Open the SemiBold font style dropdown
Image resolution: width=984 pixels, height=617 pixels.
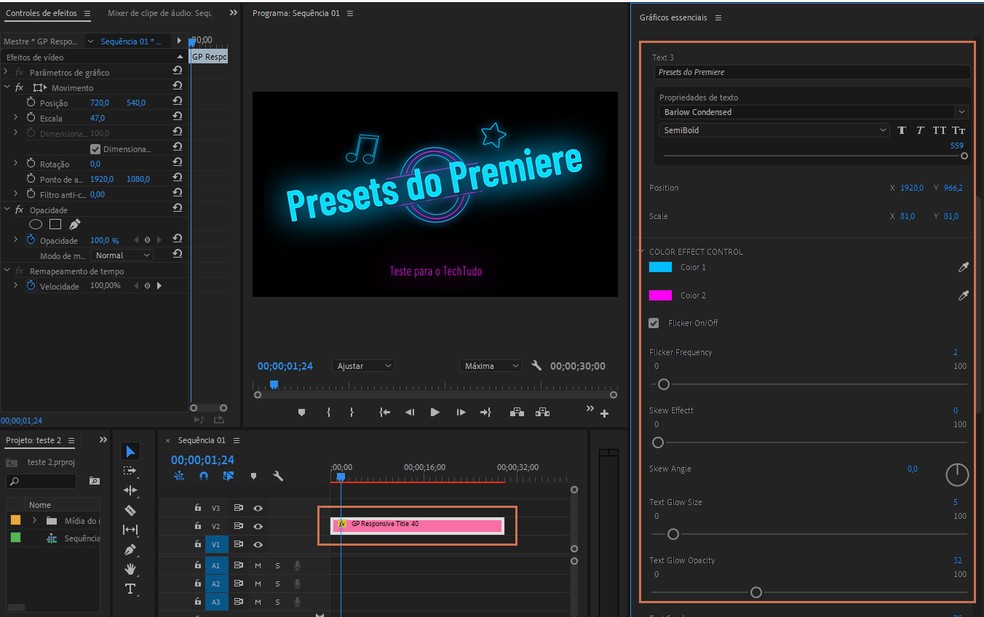point(884,130)
